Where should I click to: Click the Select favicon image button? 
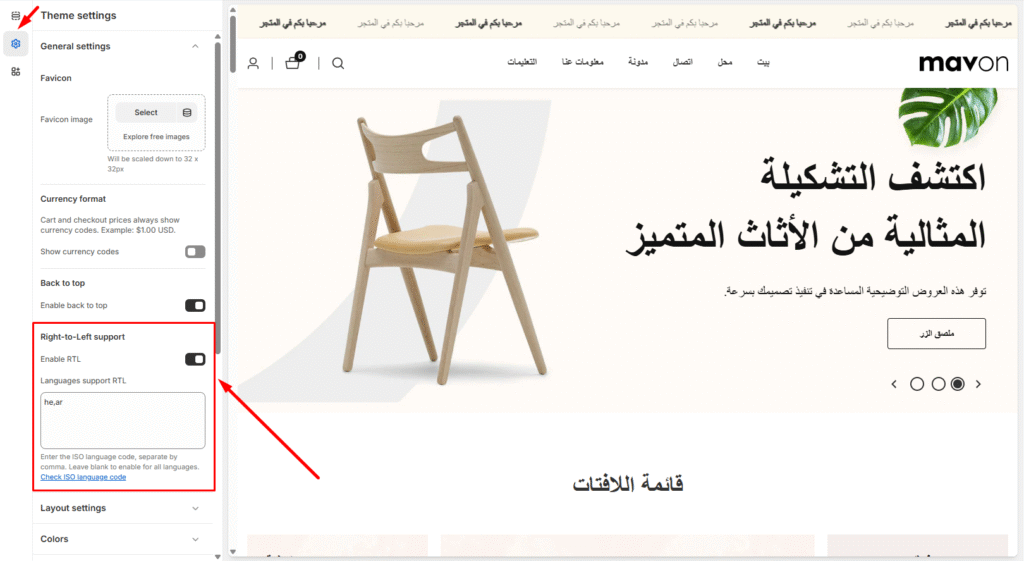146,113
